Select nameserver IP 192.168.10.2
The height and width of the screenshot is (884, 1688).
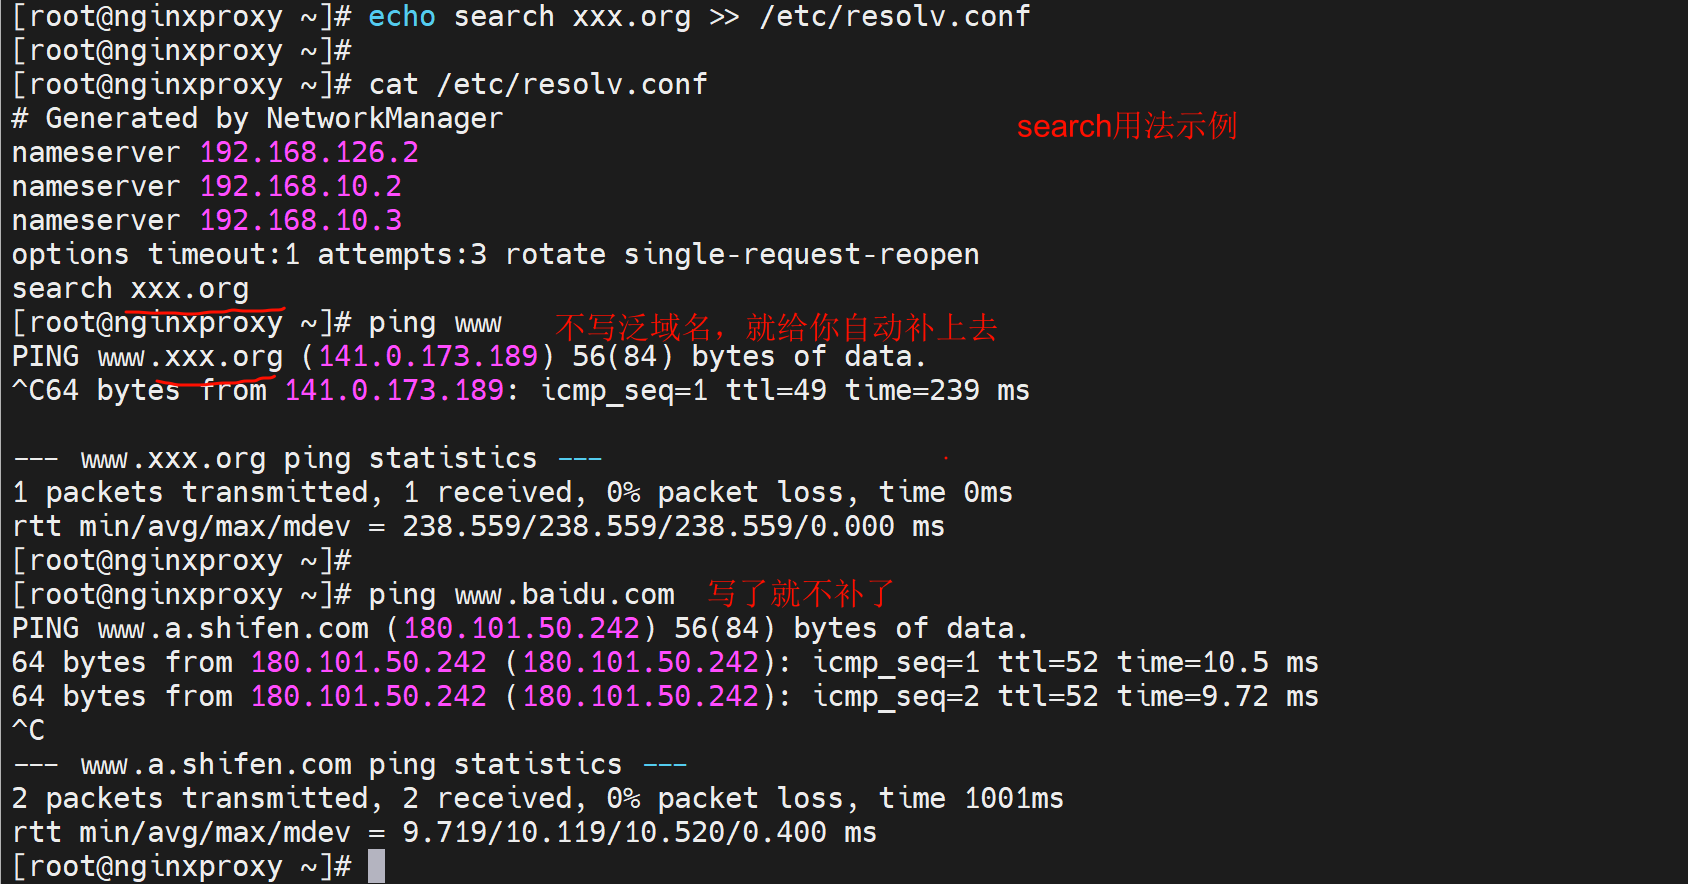(300, 187)
